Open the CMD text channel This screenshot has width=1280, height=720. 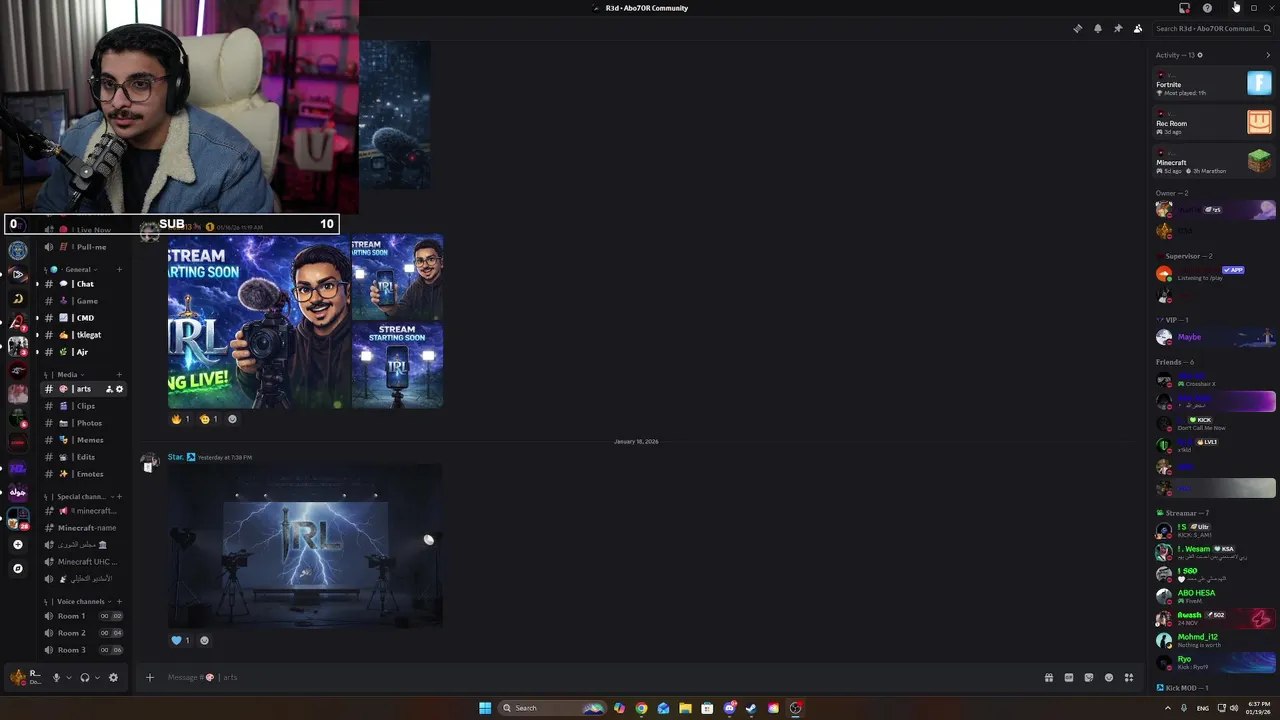83,318
